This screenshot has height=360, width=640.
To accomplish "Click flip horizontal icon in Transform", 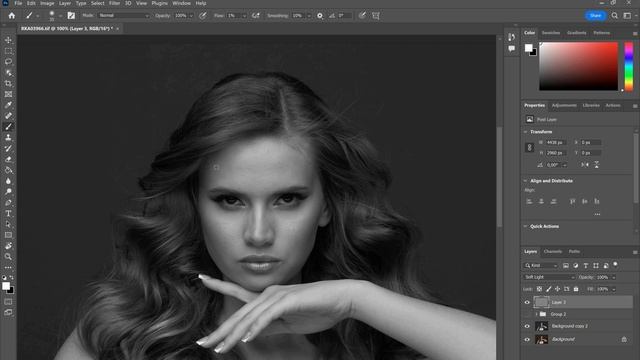I will pyautogui.click(x=585, y=164).
